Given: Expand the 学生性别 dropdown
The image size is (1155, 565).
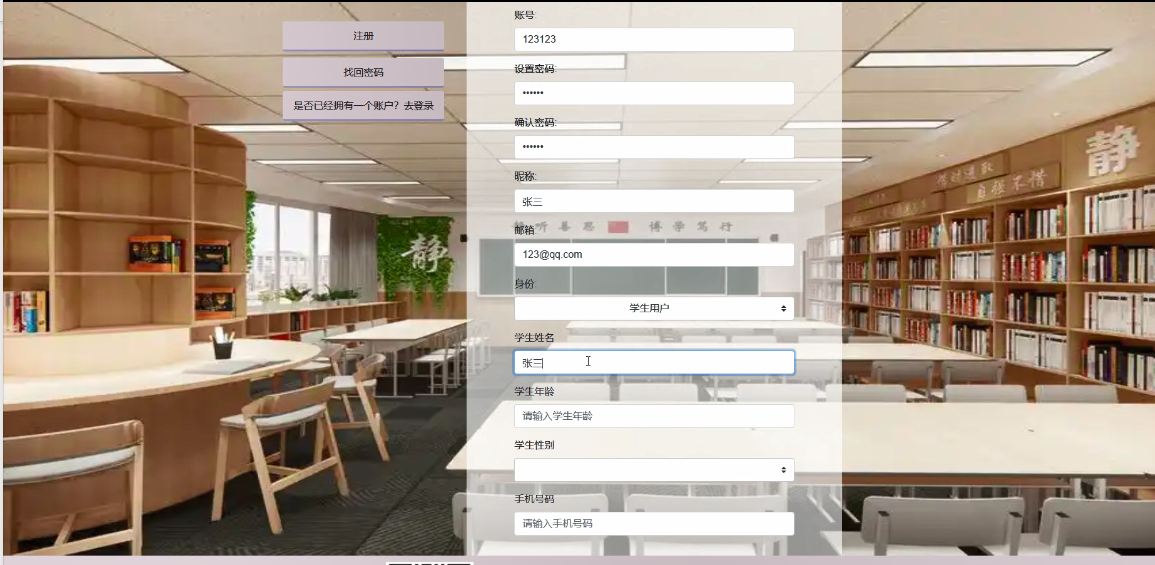Looking at the screenshot, I should (654, 470).
